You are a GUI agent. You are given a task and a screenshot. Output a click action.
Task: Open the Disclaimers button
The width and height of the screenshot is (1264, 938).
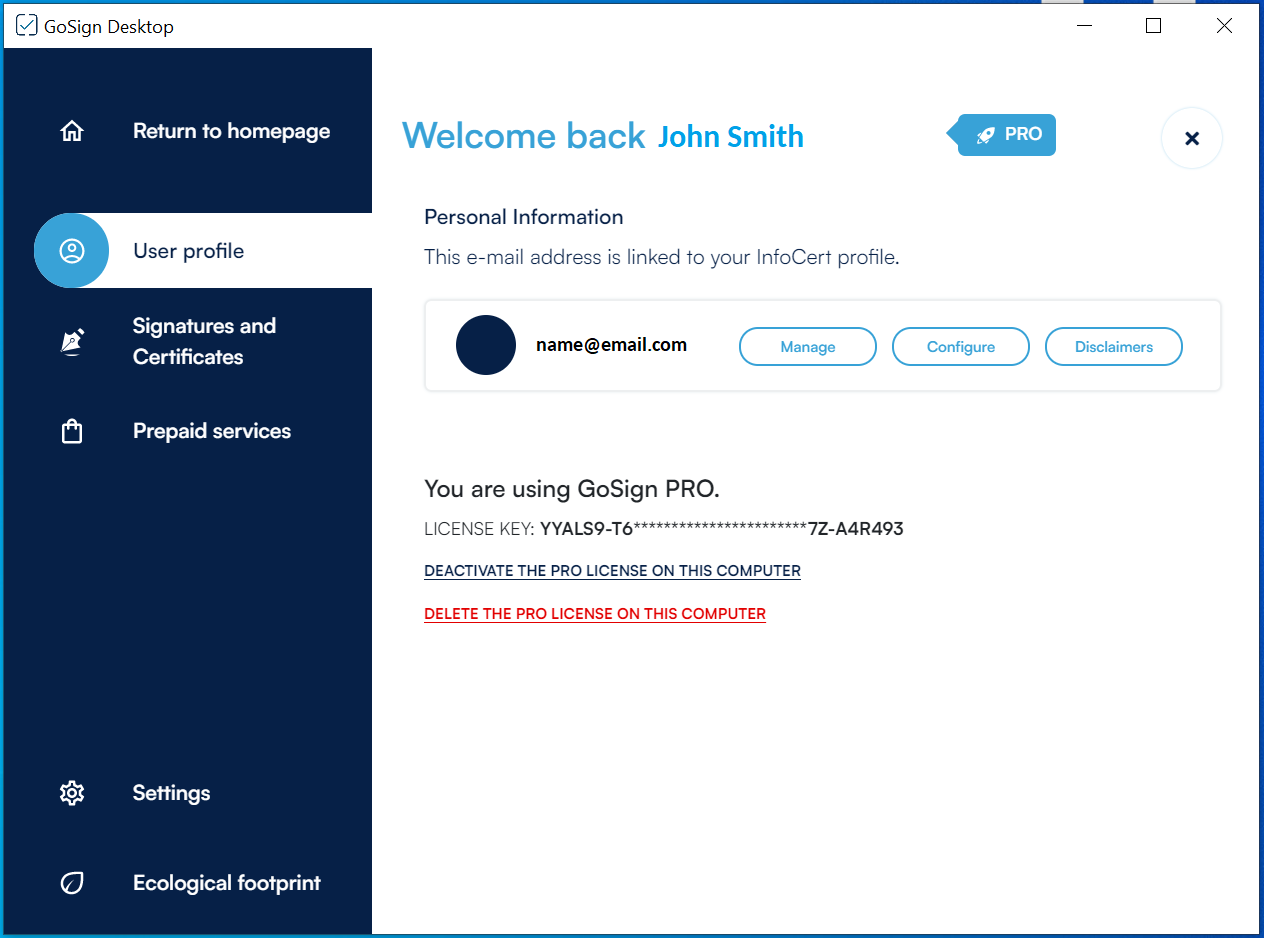(x=1113, y=347)
